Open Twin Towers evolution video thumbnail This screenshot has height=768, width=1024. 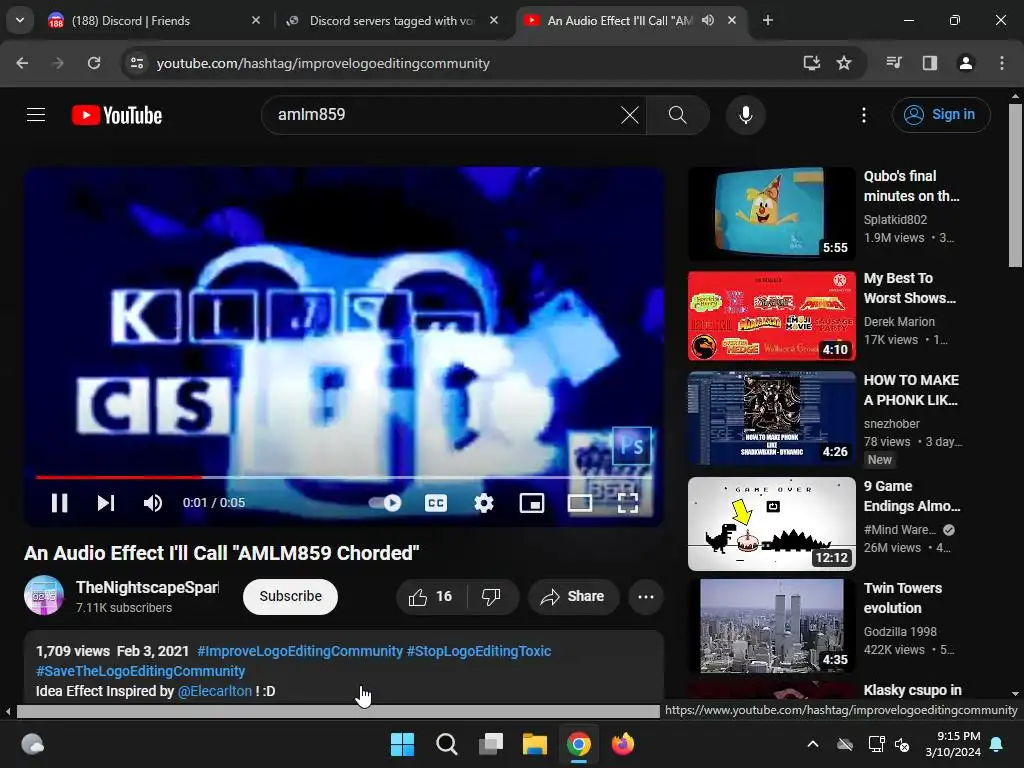coord(771,626)
